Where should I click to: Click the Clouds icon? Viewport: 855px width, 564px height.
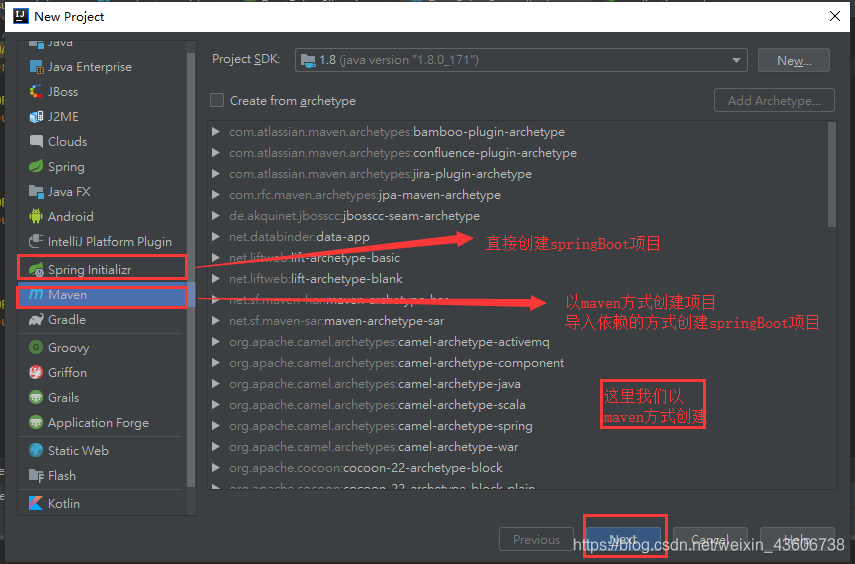click(x=36, y=142)
